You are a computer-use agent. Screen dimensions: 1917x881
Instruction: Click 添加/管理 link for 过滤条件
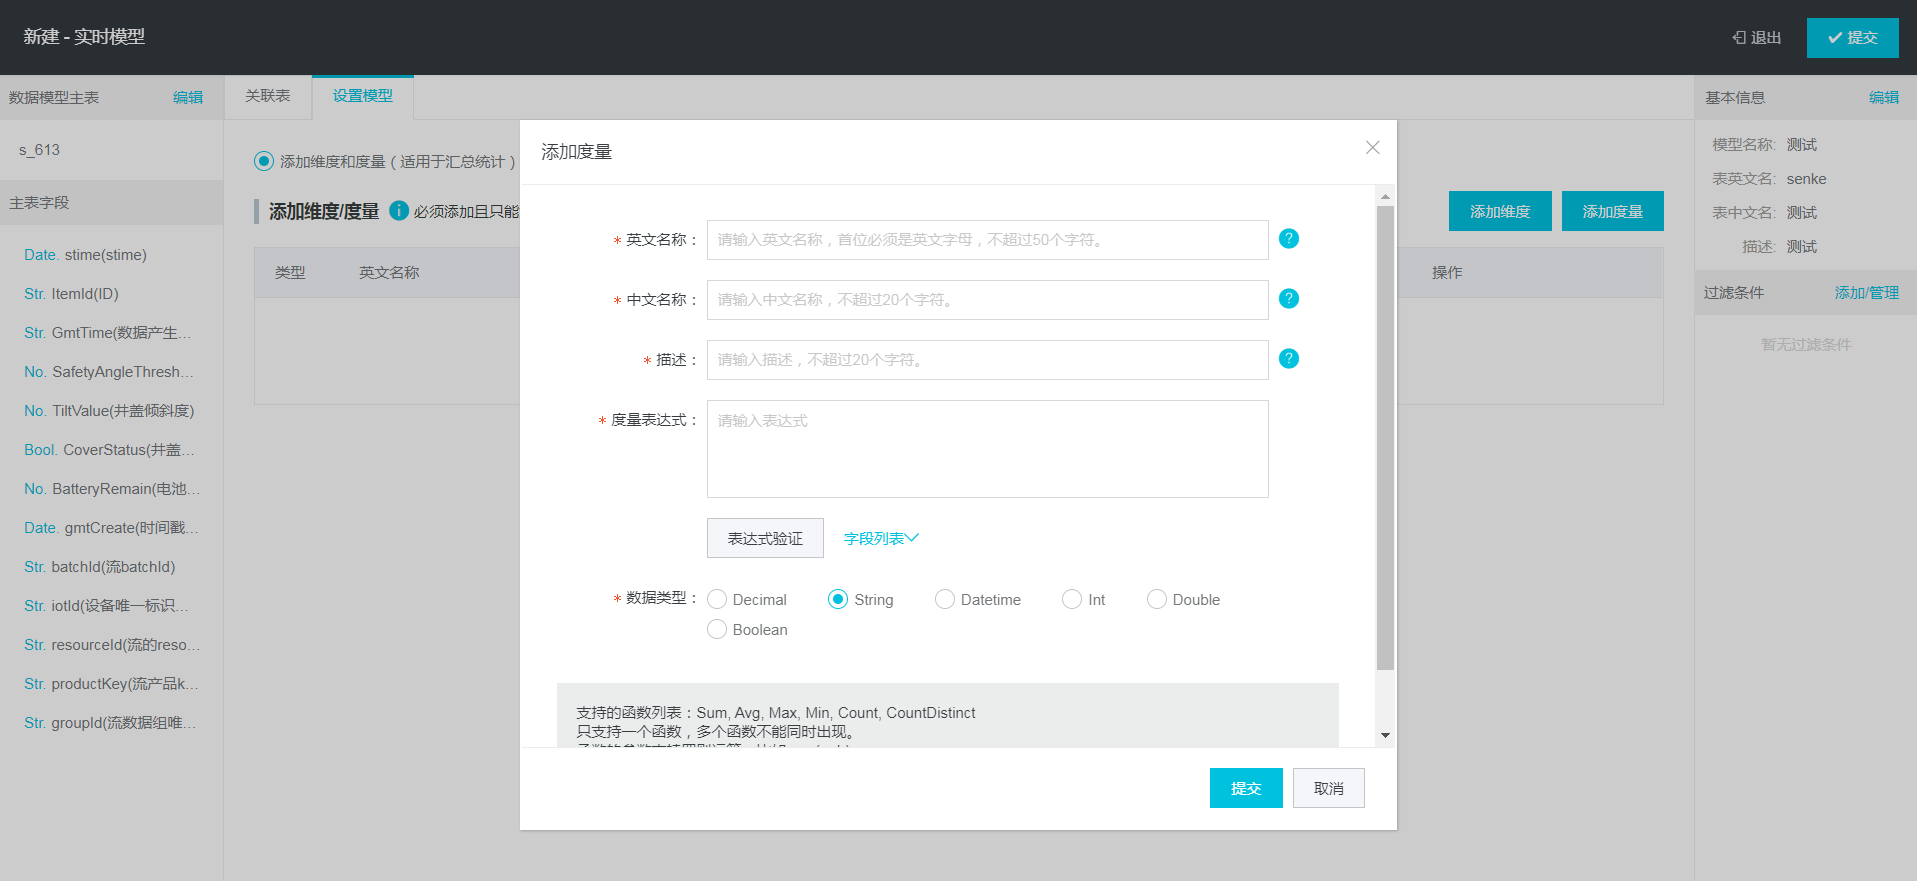pyautogui.click(x=1867, y=293)
